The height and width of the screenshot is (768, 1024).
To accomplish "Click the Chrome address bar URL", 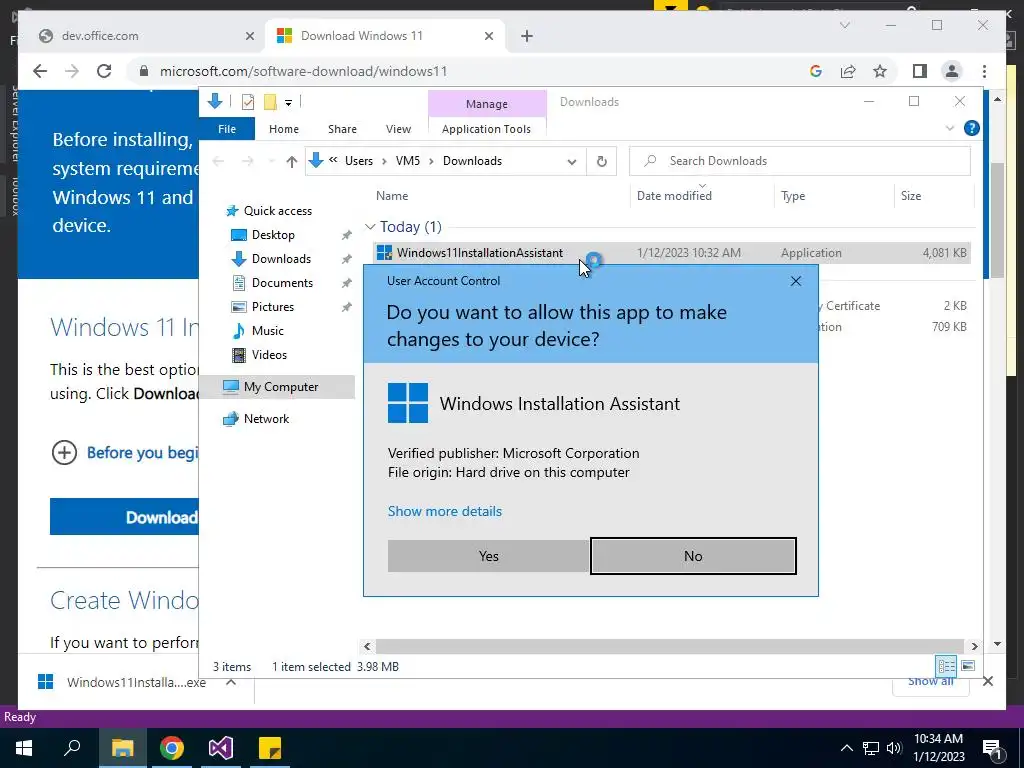I will pos(304,71).
